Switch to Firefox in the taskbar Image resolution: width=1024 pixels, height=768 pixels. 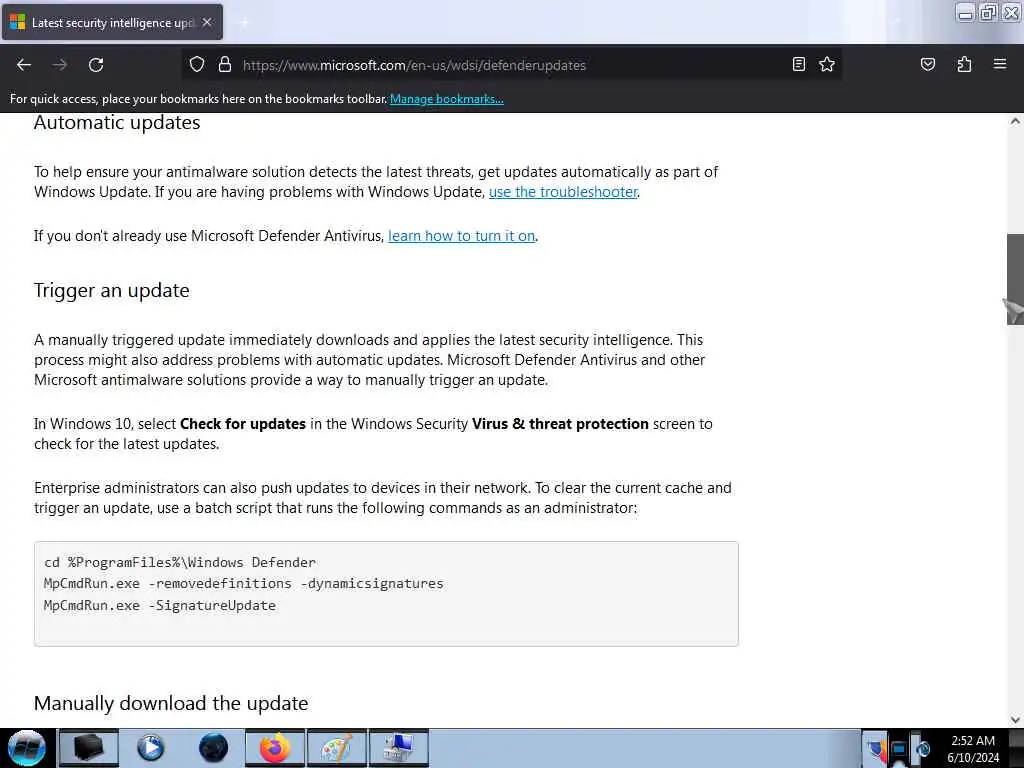click(x=274, y=748)
